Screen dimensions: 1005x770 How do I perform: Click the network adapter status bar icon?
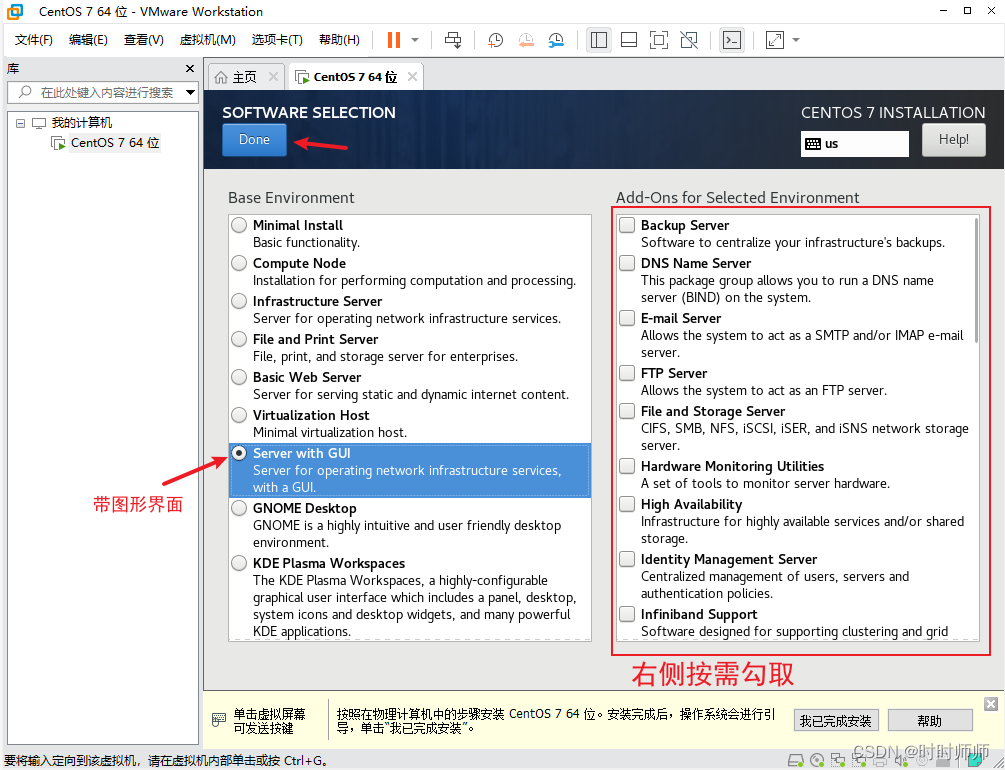(x=838, y=761)
